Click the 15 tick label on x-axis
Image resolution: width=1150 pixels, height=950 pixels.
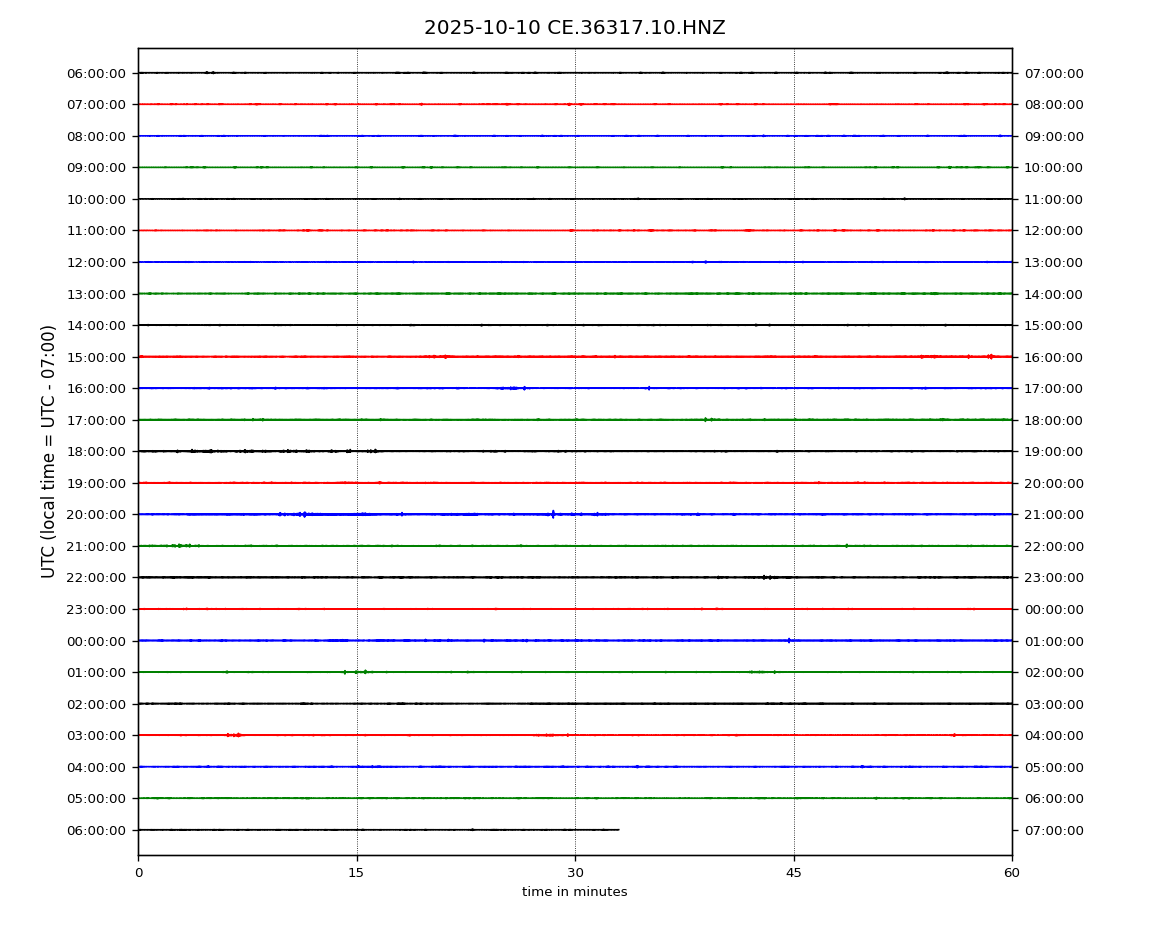tap(356, 873)
